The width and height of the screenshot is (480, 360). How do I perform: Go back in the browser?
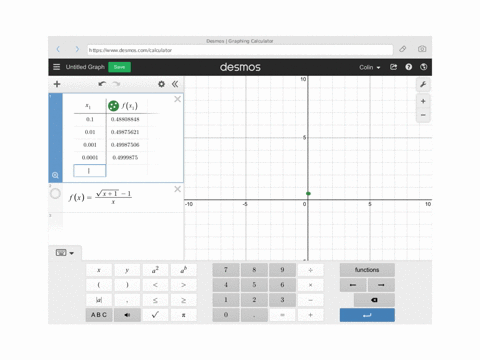click(x=58, y=49)
